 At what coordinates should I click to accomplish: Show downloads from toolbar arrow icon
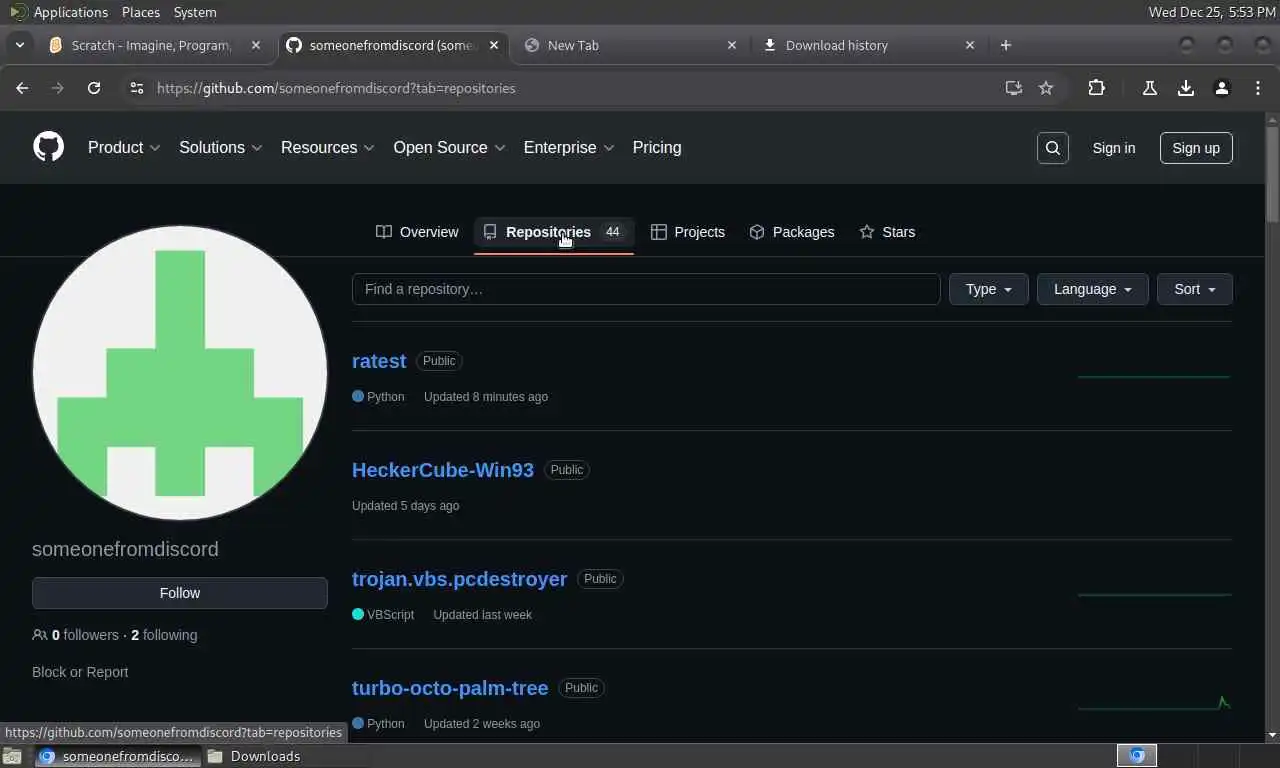point(1186,88)
